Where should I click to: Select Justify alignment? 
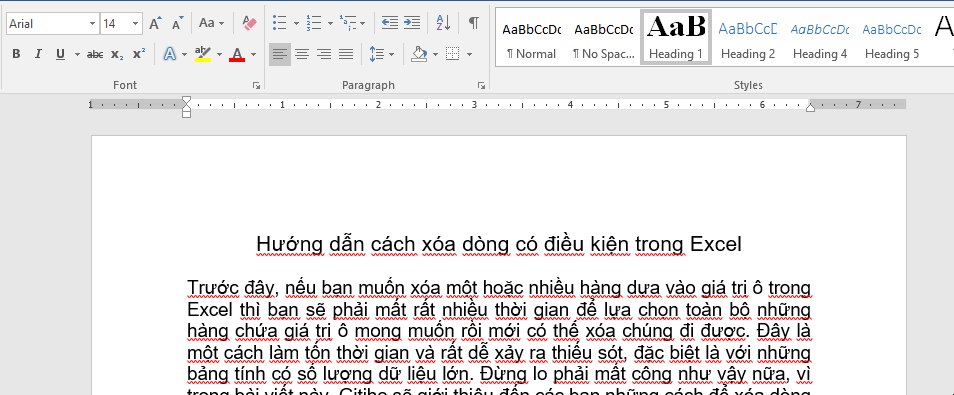[346, 54]
